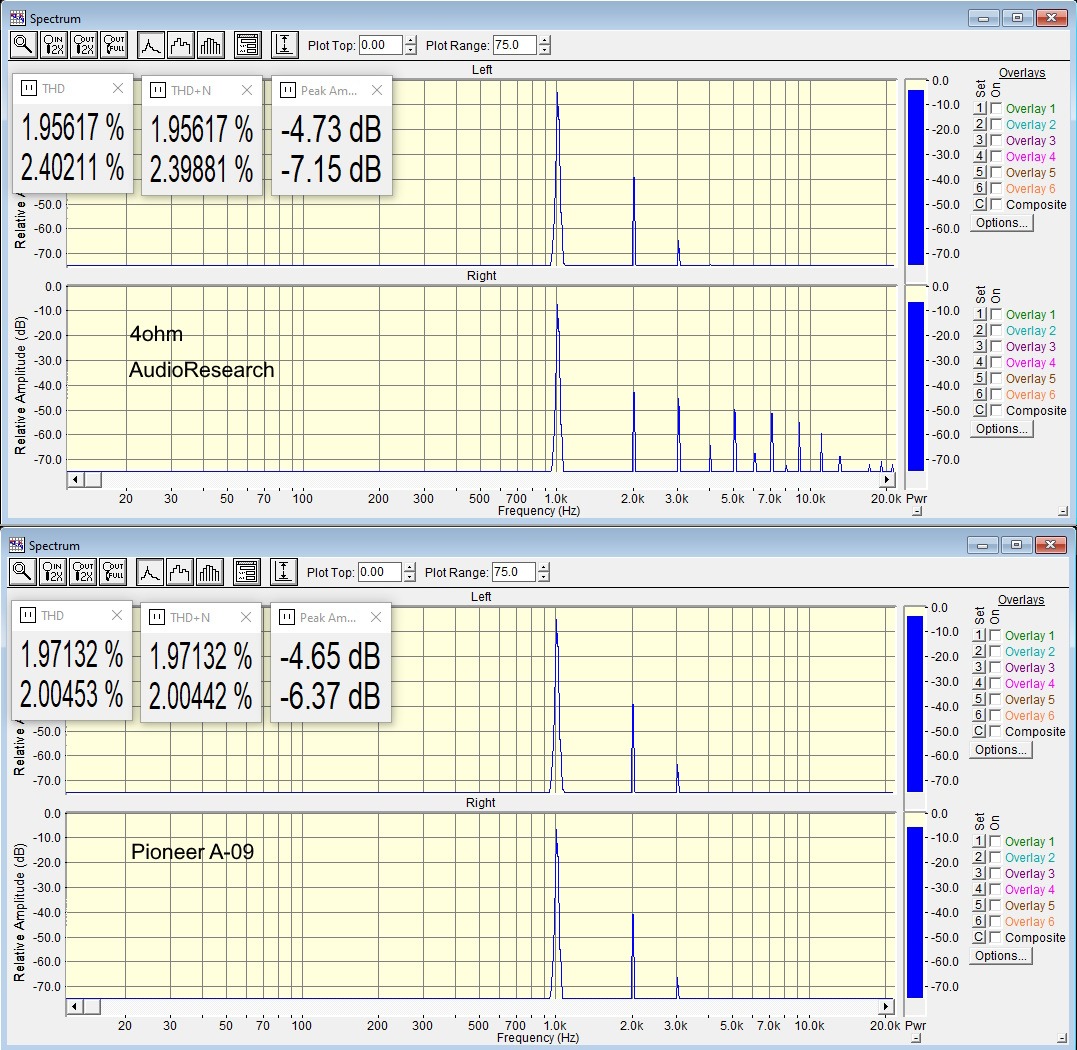The height and width of the screenshot is (1050, 1077).
Task: Close the Peak Amplitude meter in top window
Action: coord(376,90)
